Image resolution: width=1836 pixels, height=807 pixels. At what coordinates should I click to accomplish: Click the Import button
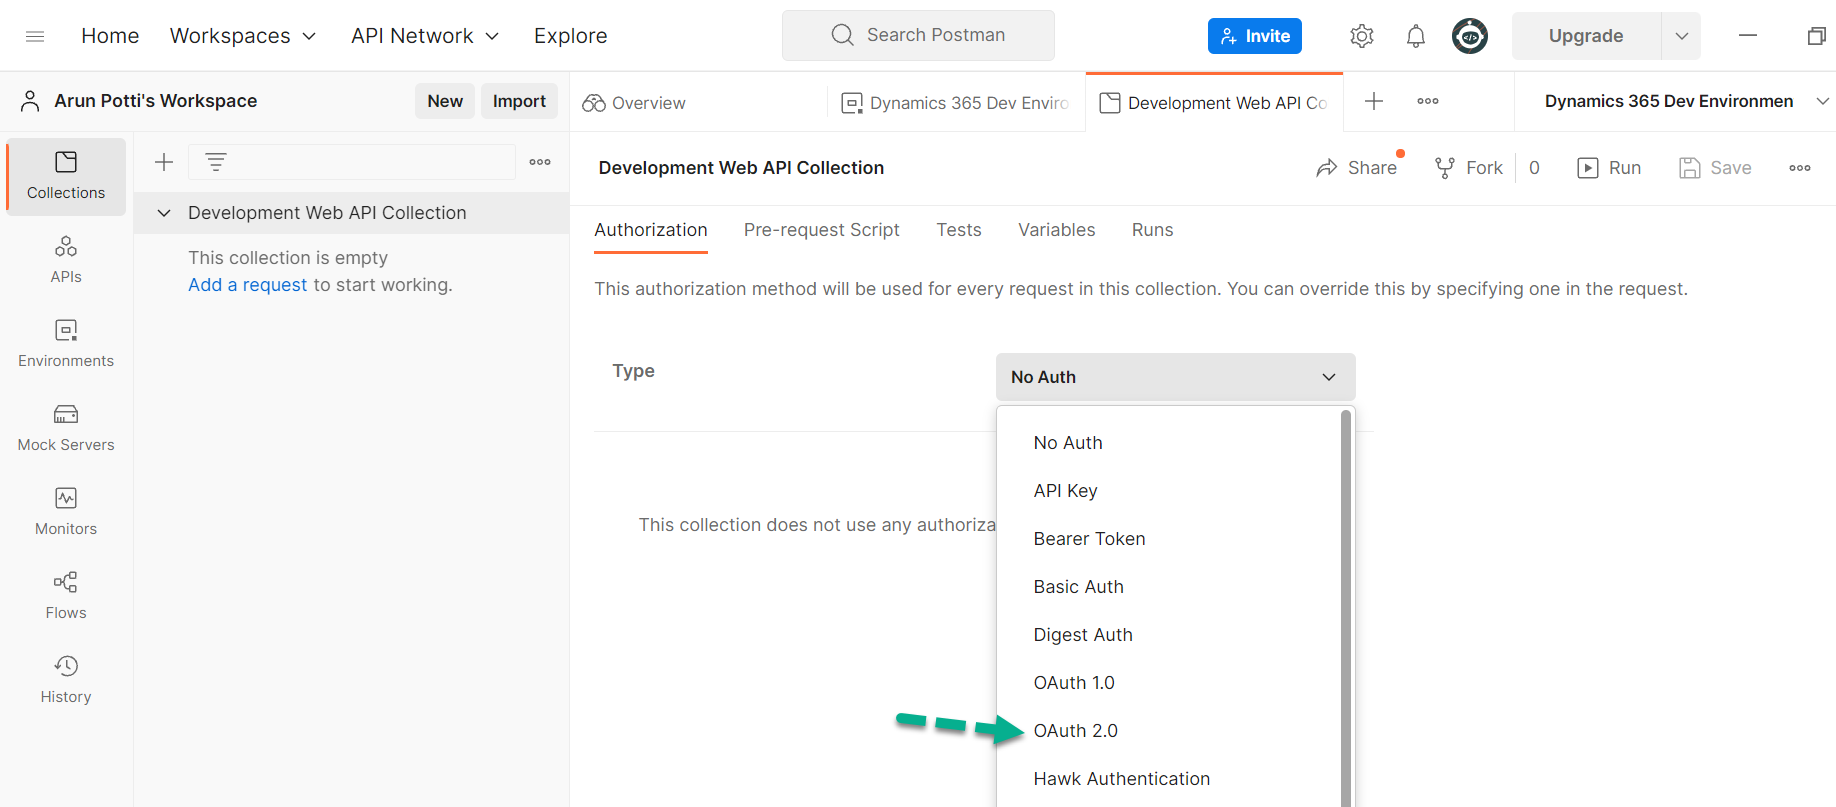pyautogui.click(x=519, y=101)
